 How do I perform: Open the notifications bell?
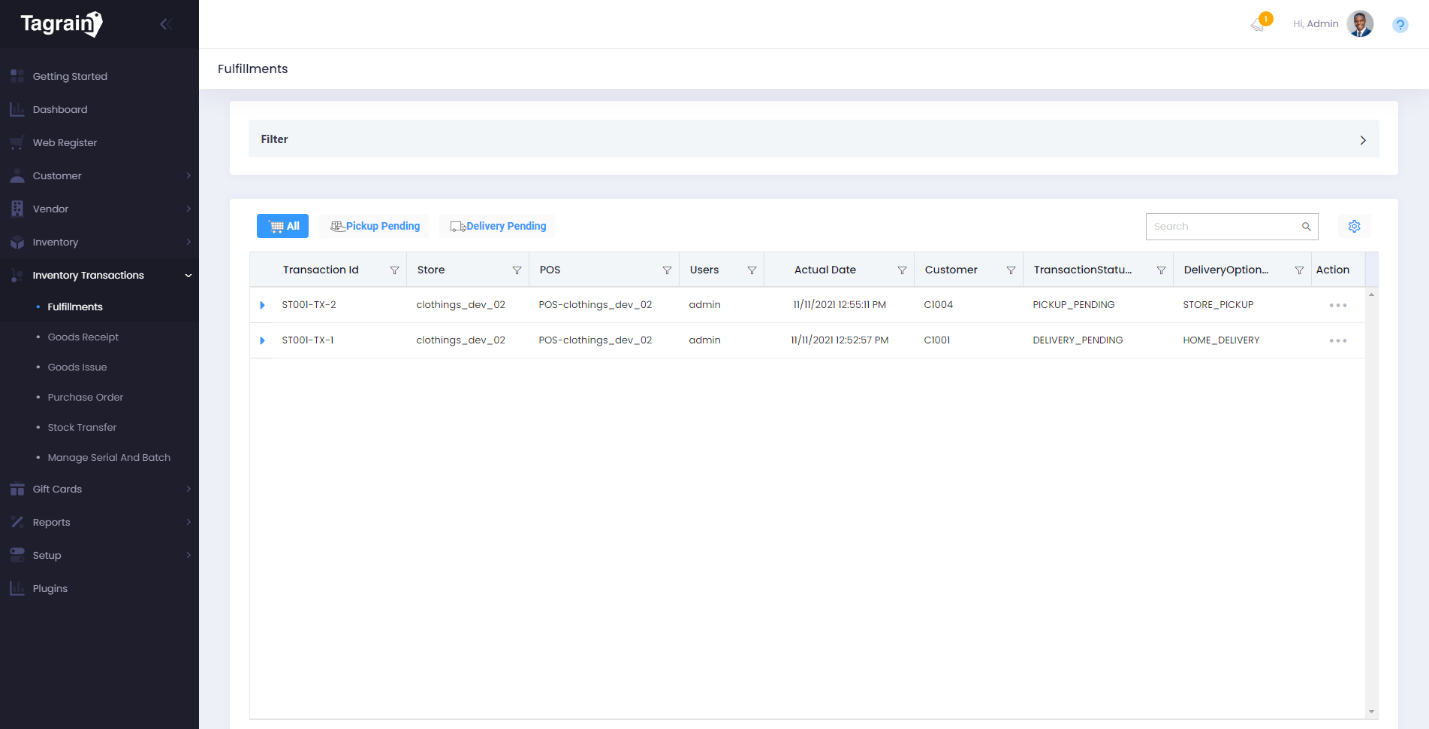pos(1258,23)
